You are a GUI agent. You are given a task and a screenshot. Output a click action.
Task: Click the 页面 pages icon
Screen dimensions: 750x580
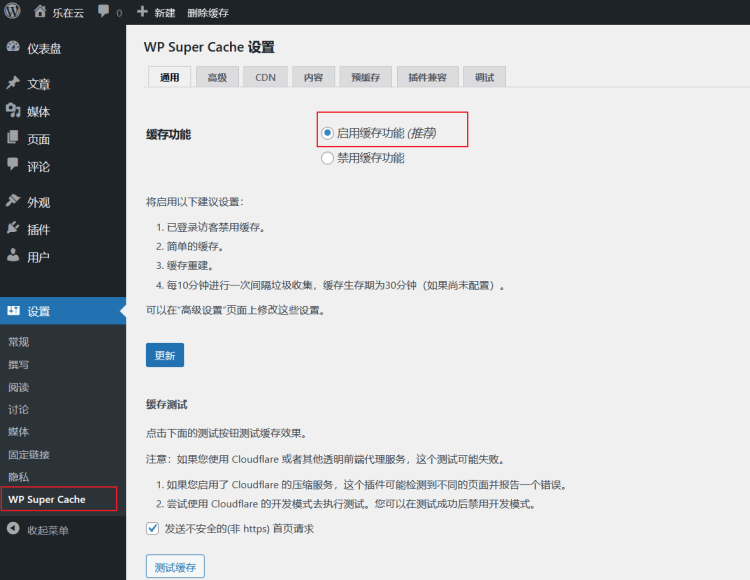coord(13,138)
